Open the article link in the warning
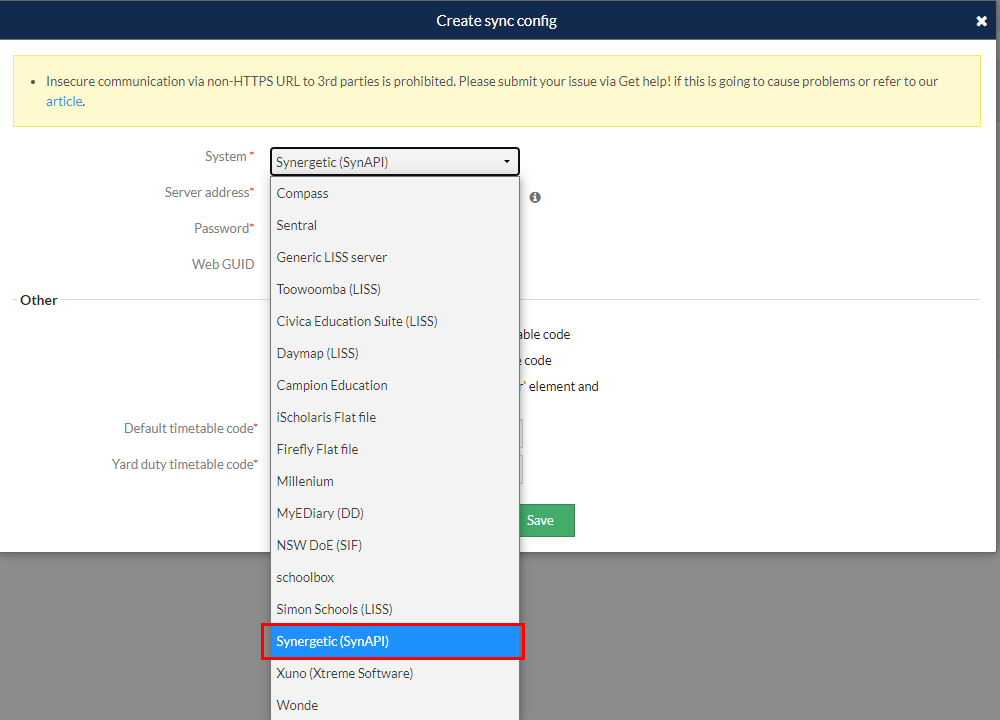 (x=64, y=101)
